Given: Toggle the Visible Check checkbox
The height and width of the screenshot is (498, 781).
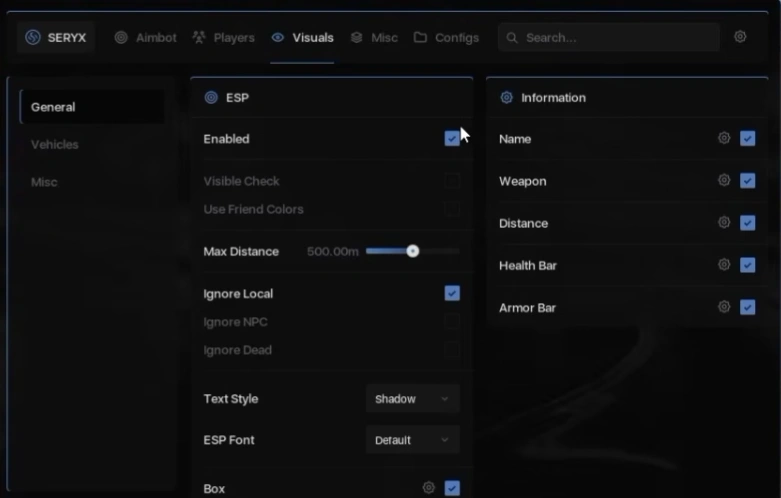Looking at the screenshot, I should pyautogui.click(x=452, y=181).
